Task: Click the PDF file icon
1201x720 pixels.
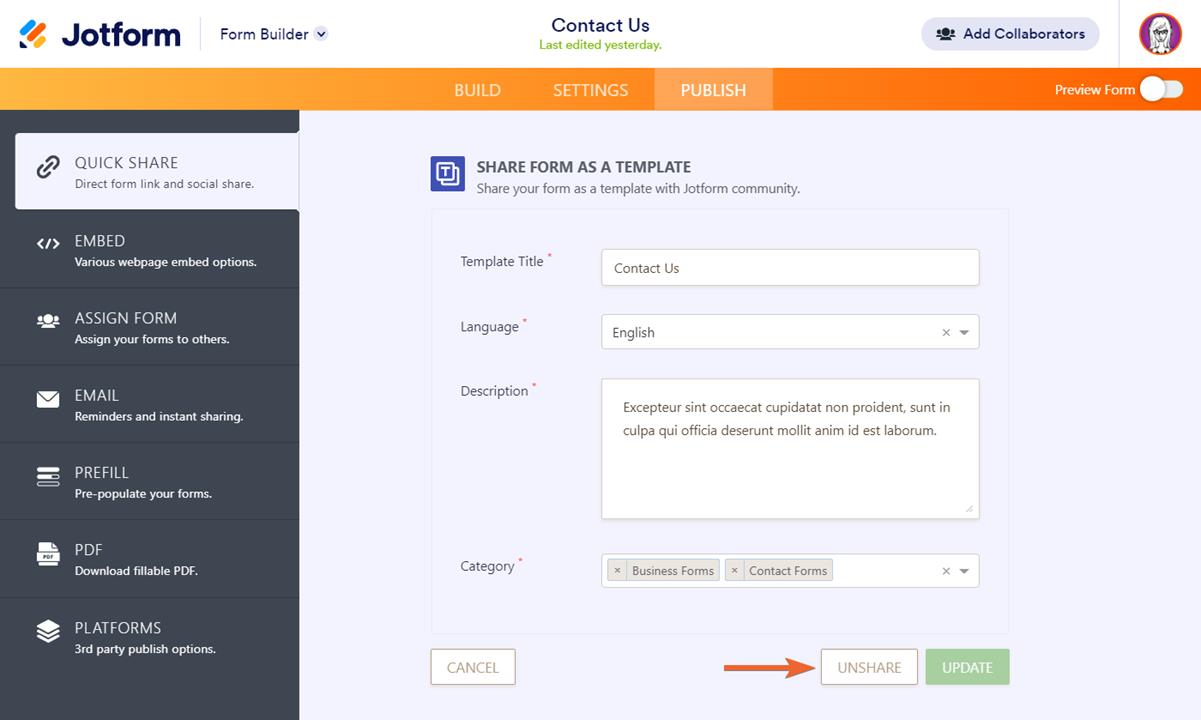Action: coord(48,553)
